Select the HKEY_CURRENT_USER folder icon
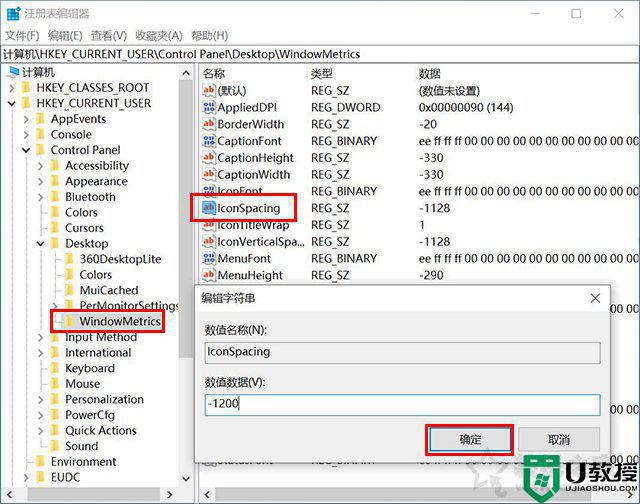Screen dimensions: 640x504 point(26,103)
